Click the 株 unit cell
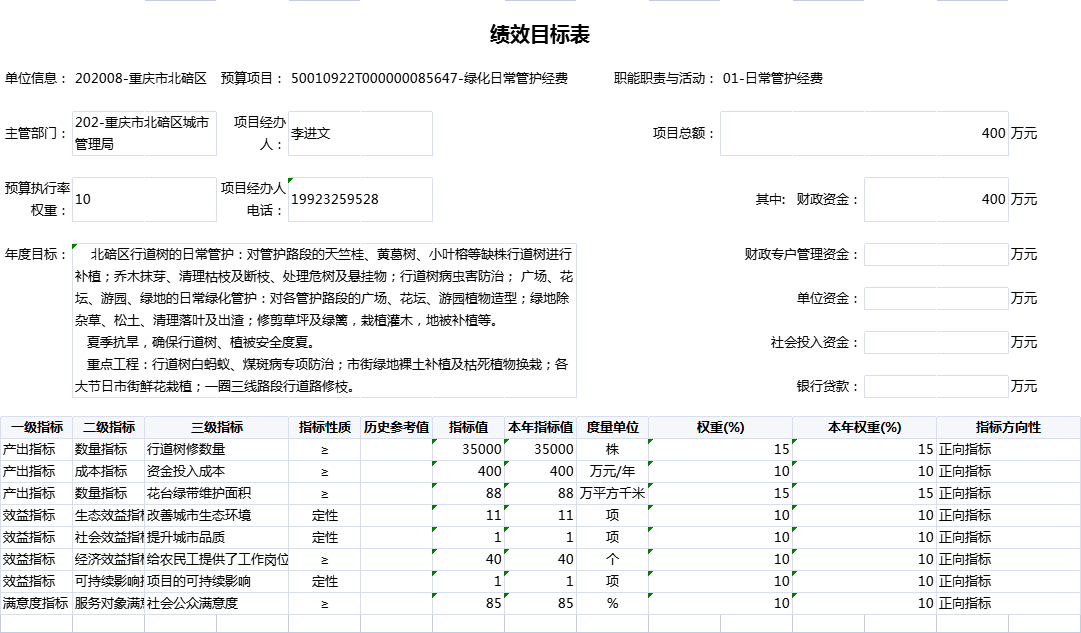This screenshot has width=1081, height=633. tap(612, 450)
